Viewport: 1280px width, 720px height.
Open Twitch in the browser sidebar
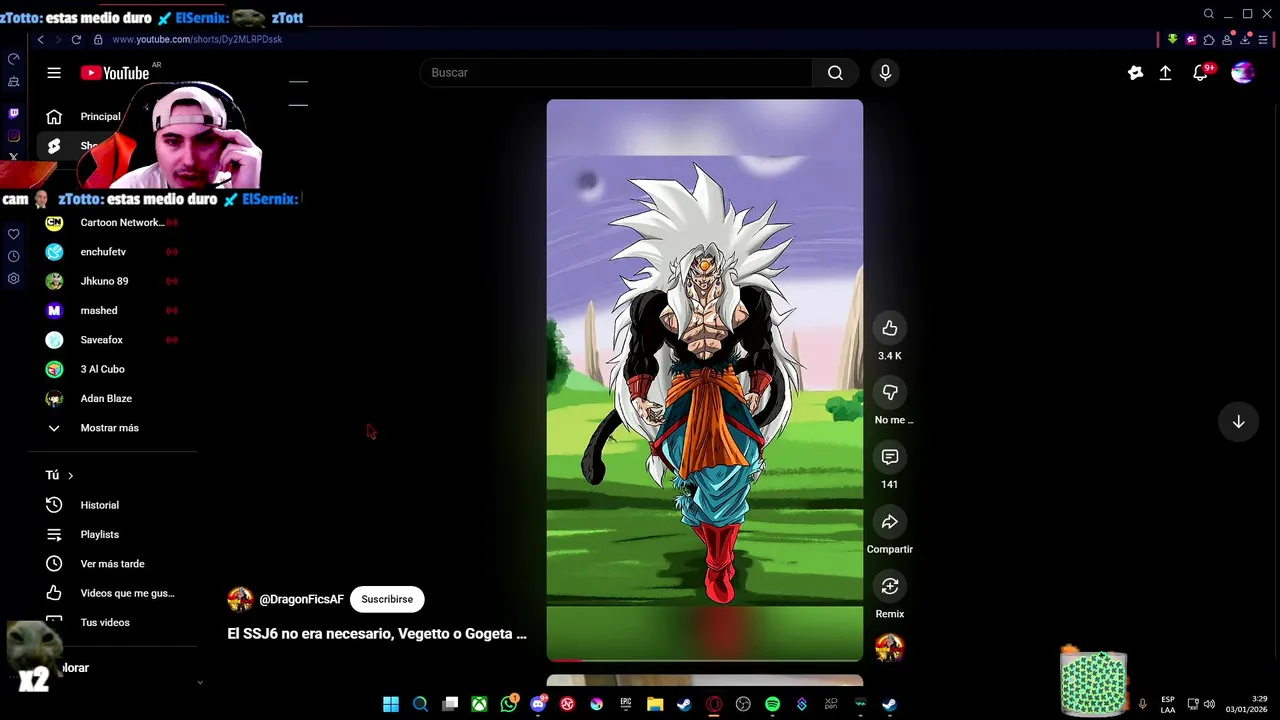(x=13, y=113)
